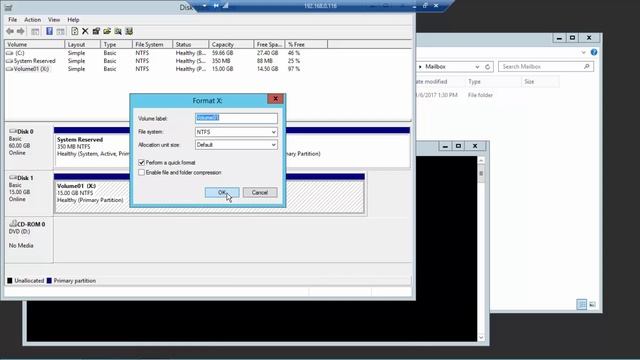Click the Forward arrow in Disk Management toolbar

point(20,31)
